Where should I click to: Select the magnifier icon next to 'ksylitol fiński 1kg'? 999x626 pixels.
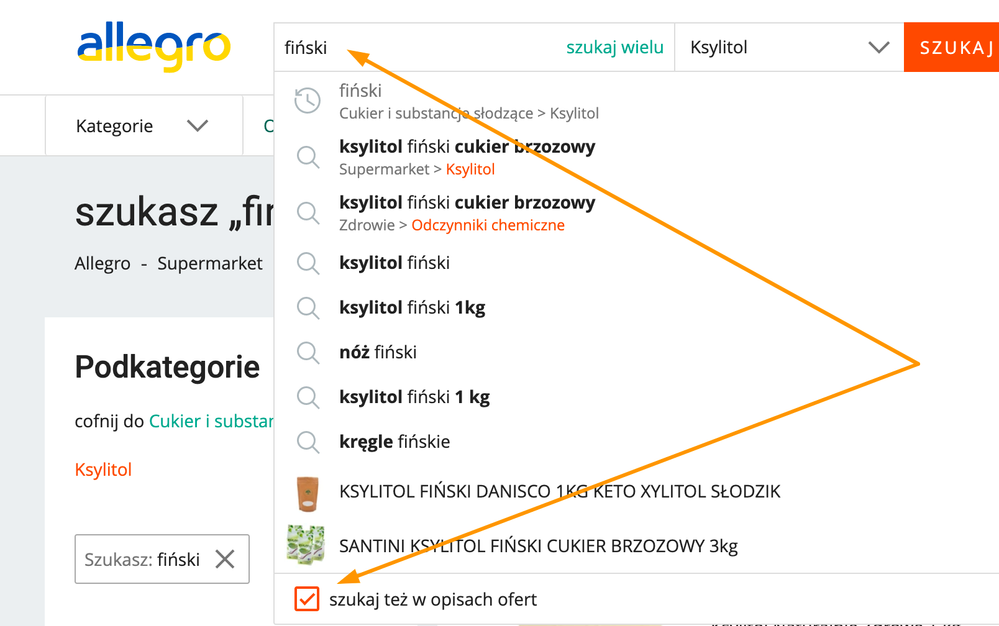pos(308,308)
